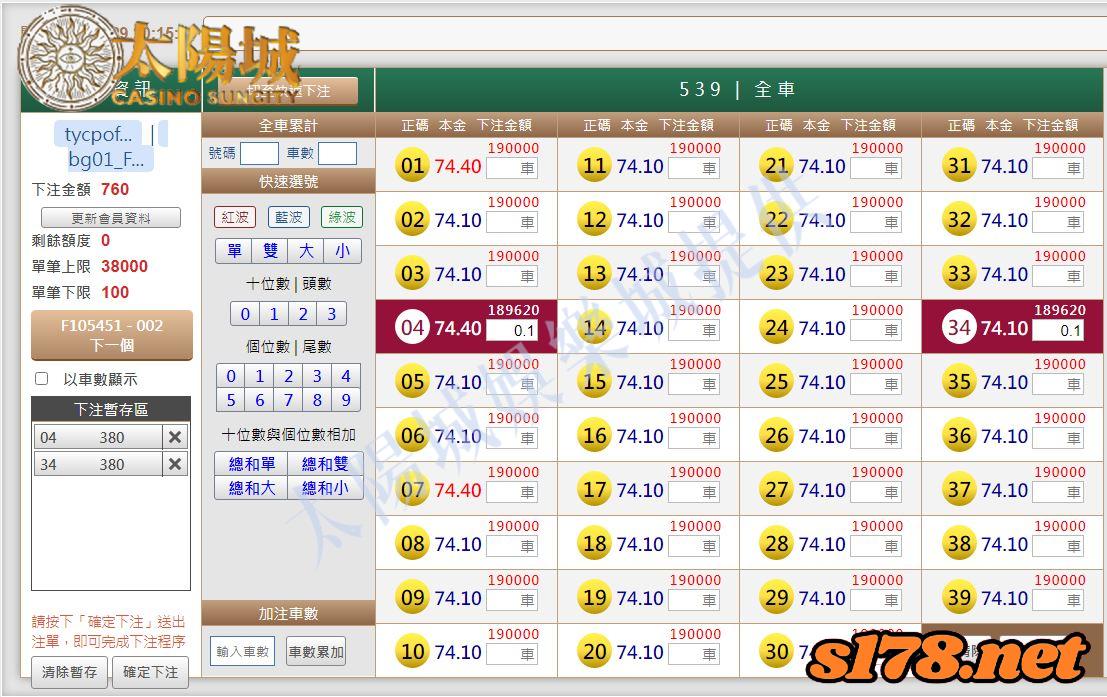Select yellow number ball 24
The height and width of the screenshot is (697, 1107).
(777, 328)
